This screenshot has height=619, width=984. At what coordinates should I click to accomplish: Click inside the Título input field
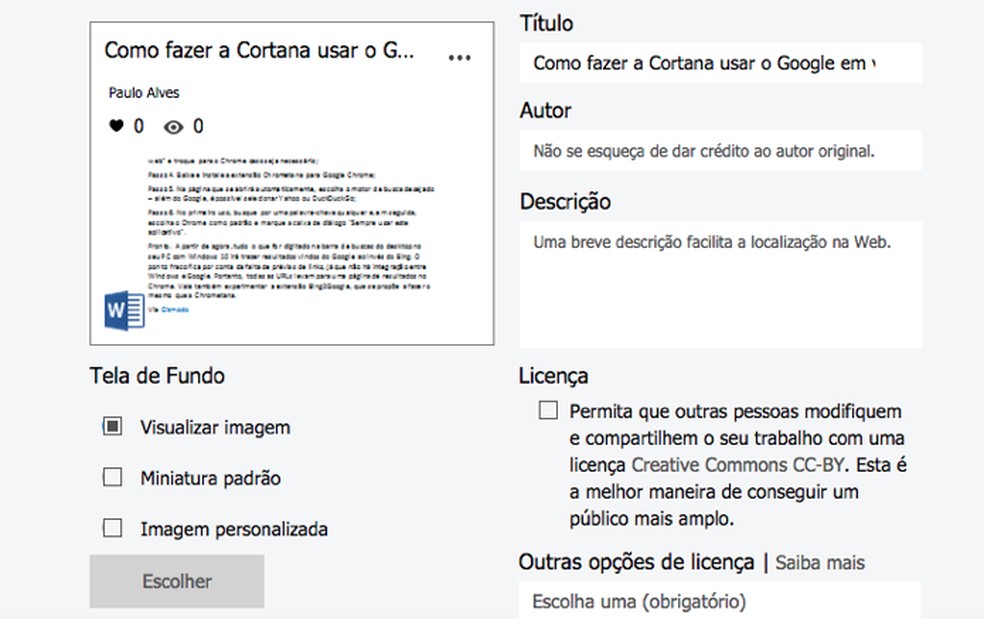718,63
